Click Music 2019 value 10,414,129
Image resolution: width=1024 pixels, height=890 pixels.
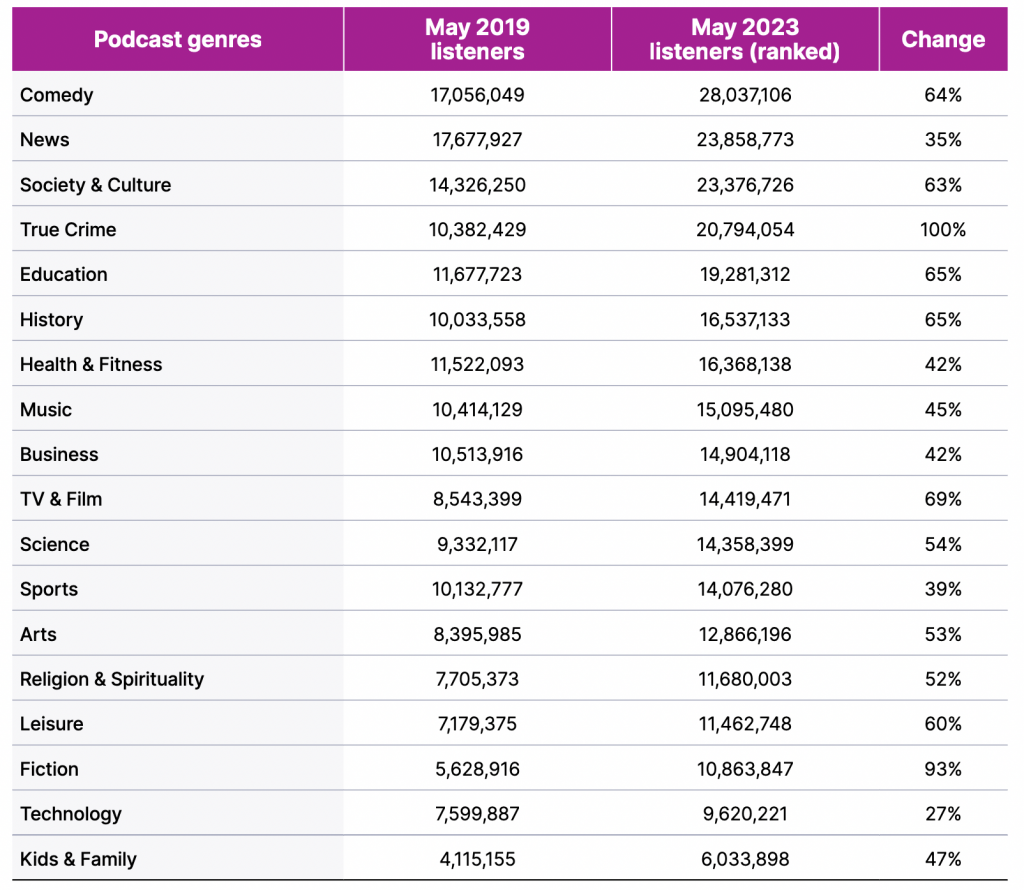point(477,409)
